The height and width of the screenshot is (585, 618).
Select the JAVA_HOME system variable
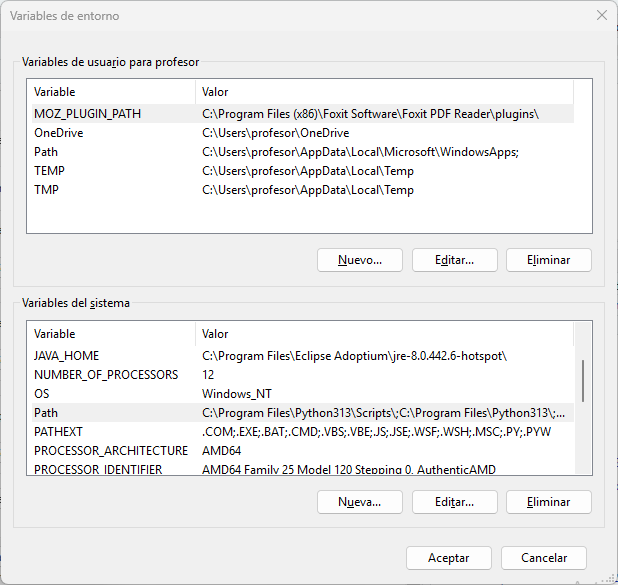(x=303, y=356)
